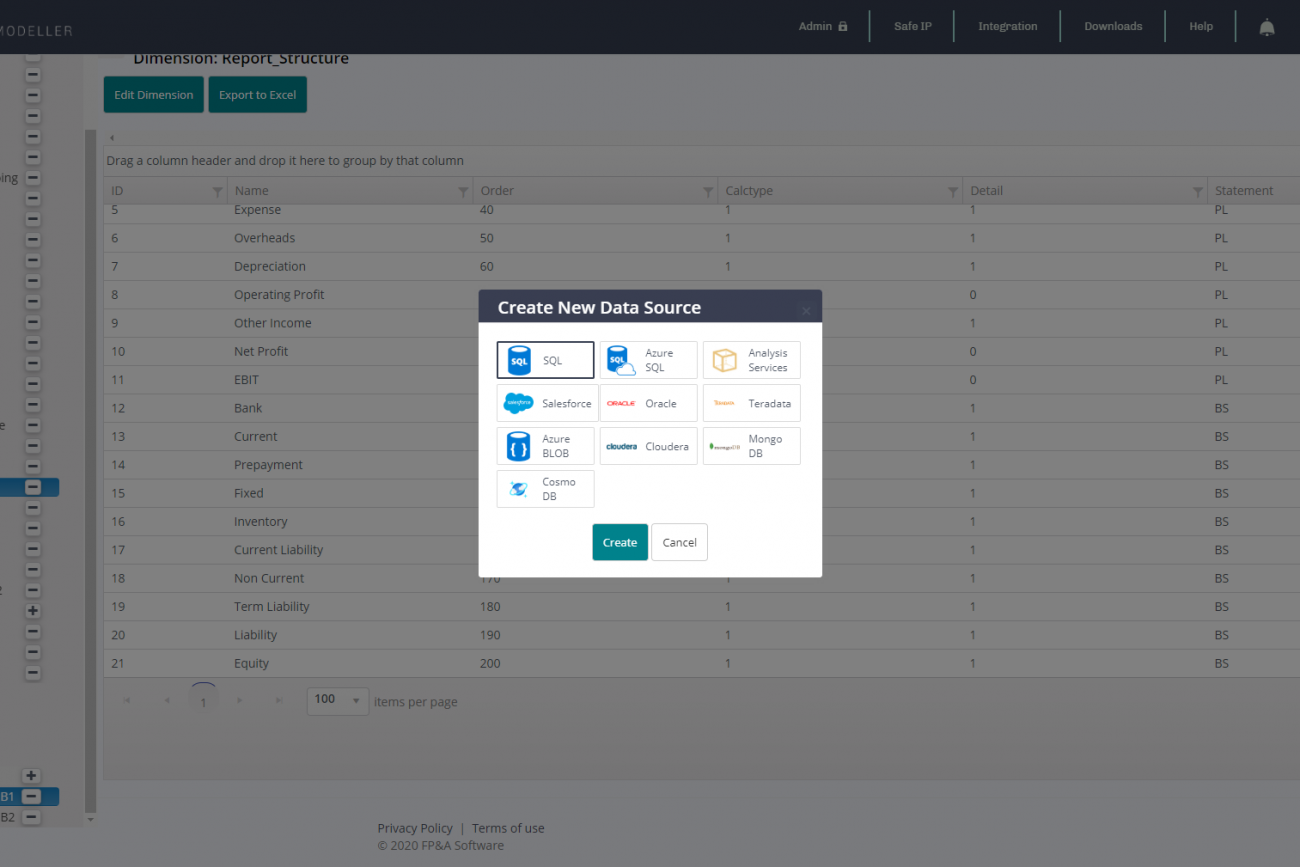Go to page 1 in pager

203,702
